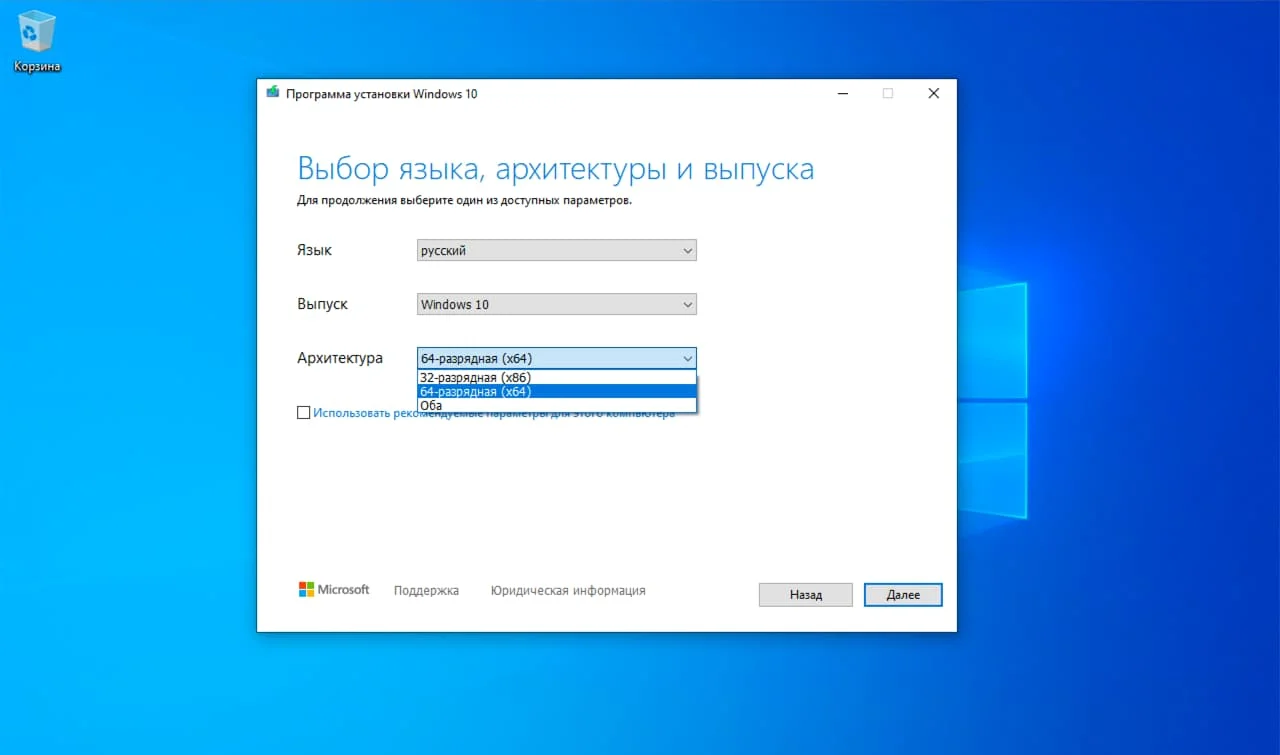Click the Microsoft logo in the footer
1280x755 pixels.
(x=334, y=590)
